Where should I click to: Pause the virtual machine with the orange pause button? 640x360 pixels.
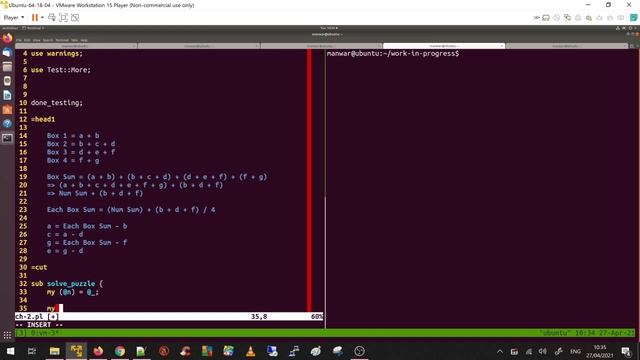click(35, 18)
